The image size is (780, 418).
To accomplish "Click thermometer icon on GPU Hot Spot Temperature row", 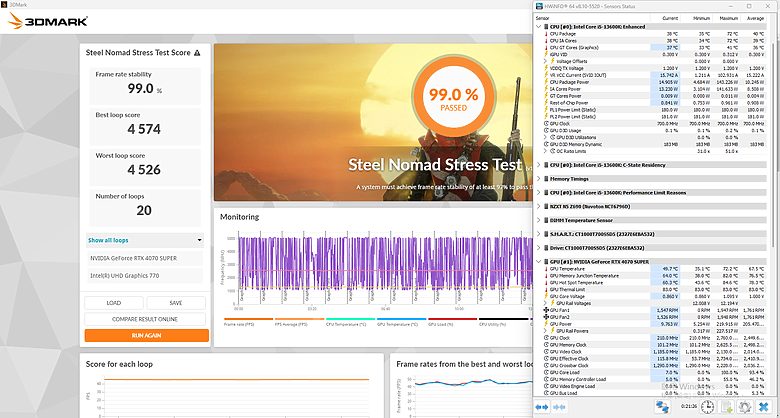I will click(x=547, y=283).
